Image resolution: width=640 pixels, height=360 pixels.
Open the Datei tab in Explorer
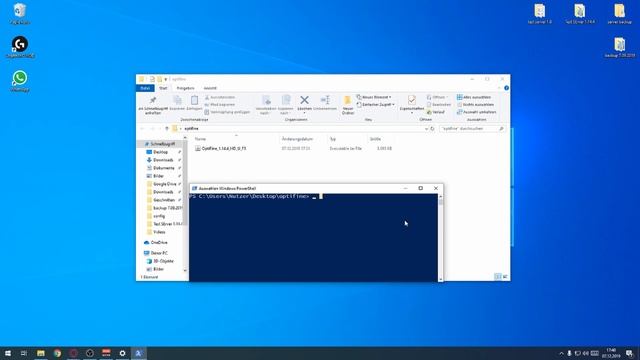(145, 88)
